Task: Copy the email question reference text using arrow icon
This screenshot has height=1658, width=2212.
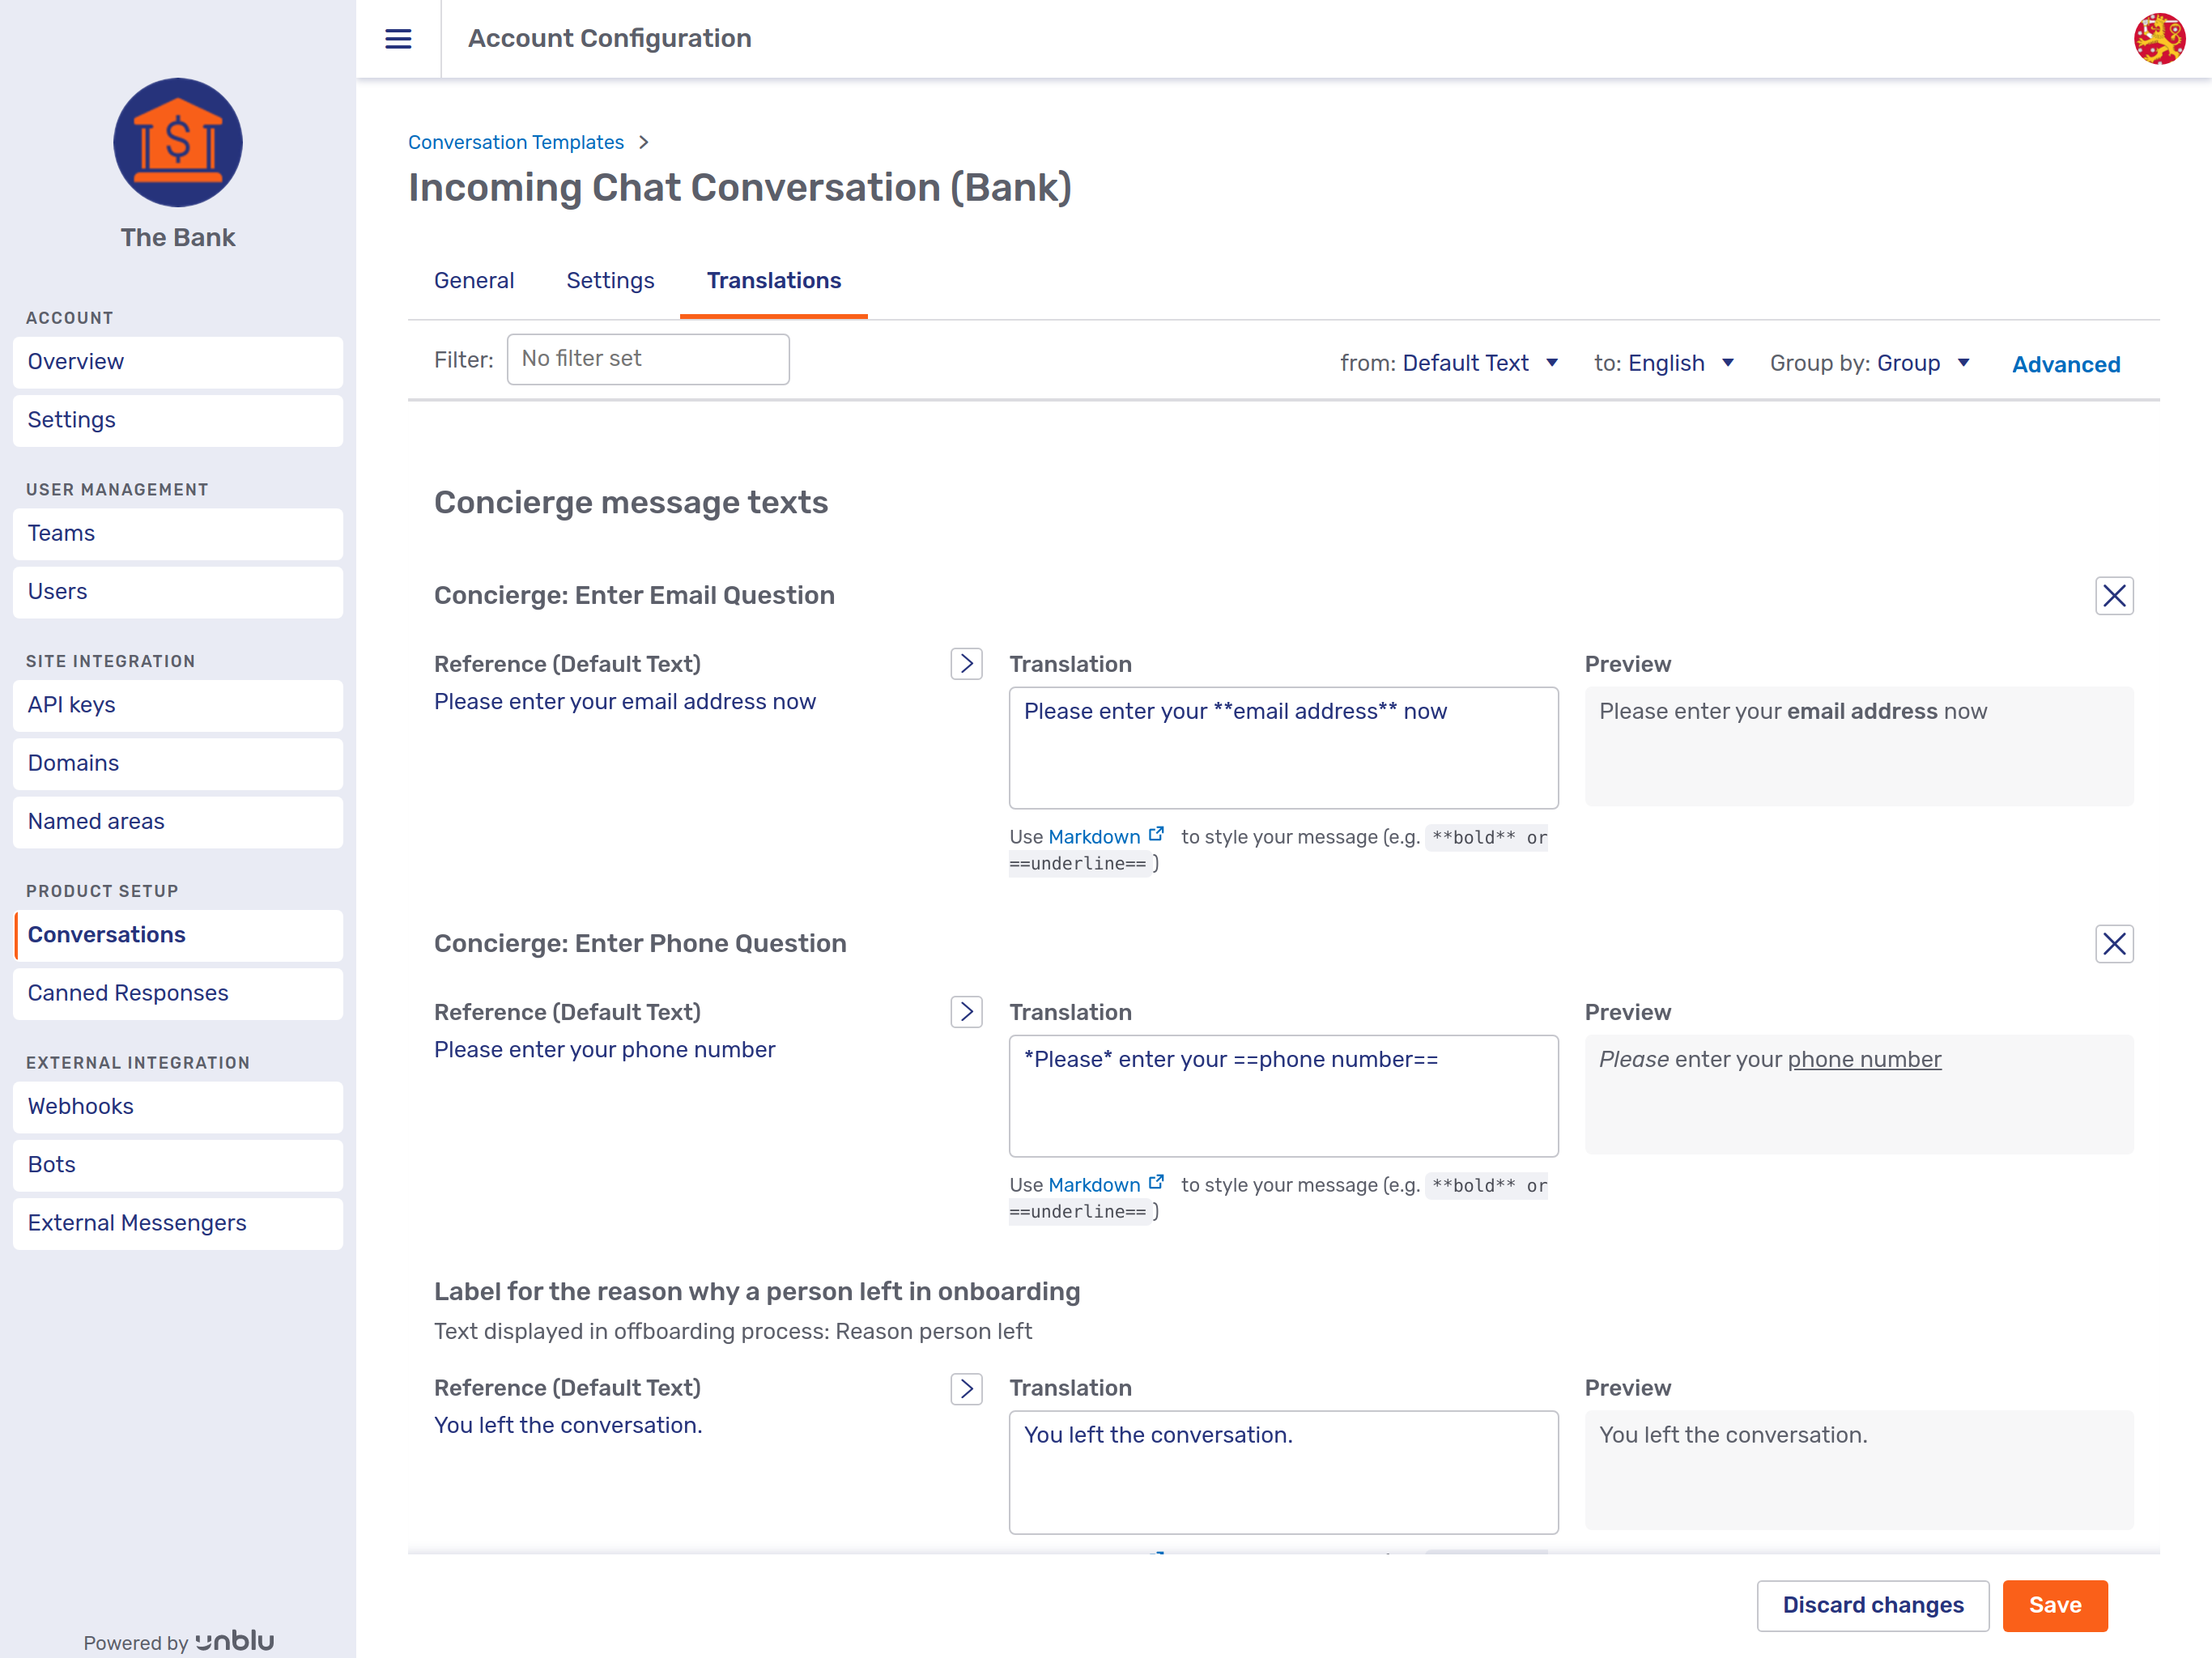Action: [965, 663]
